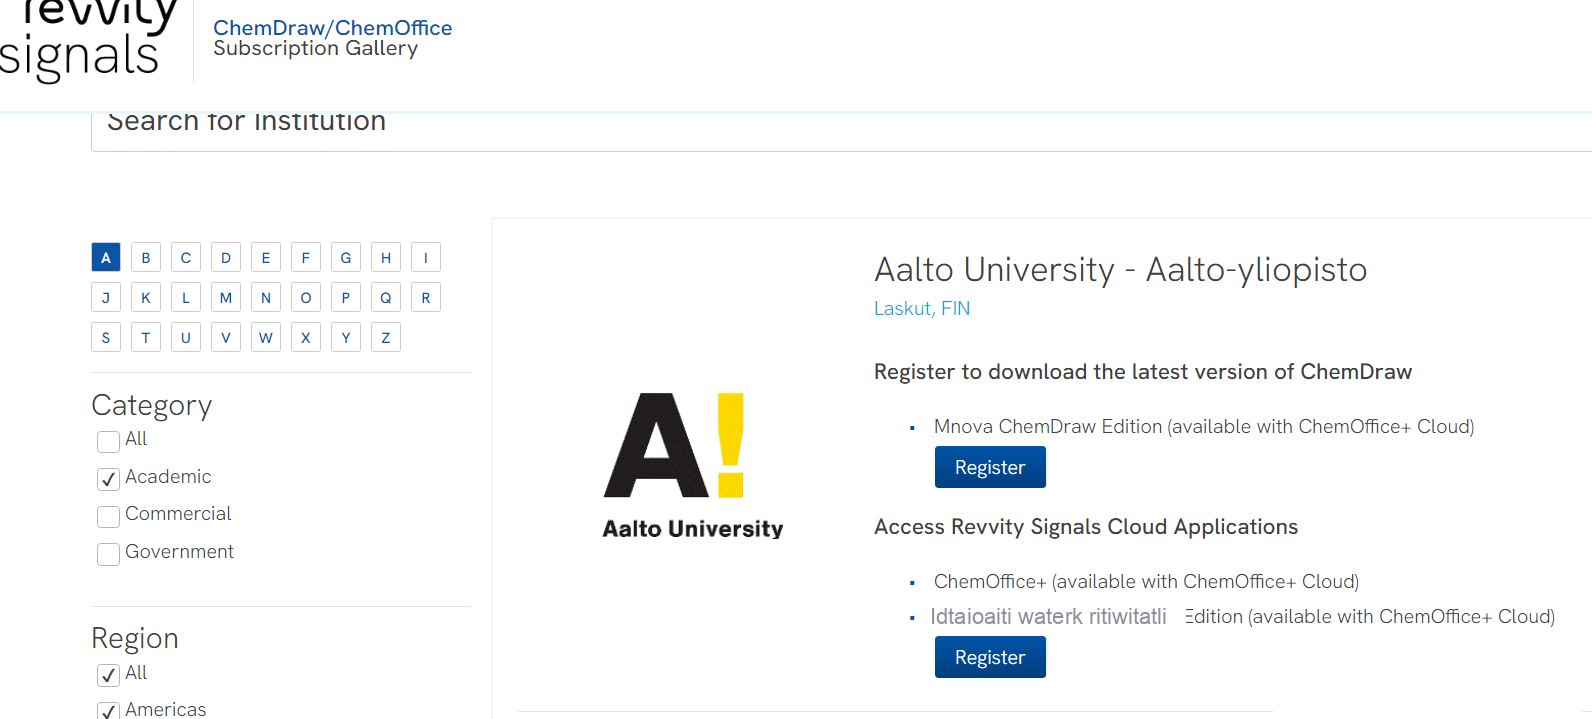
Task: Filter institutions by letter R
Action: coord(426,298)
